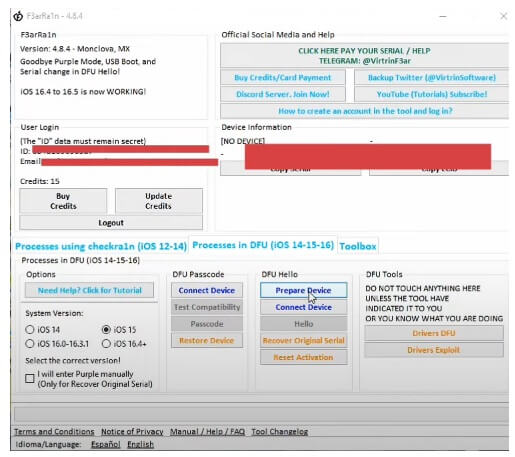Click Select the correct version! text
The height and width of the screenshot is (457, 515).
pyautogui.click(x=73, y=361)
